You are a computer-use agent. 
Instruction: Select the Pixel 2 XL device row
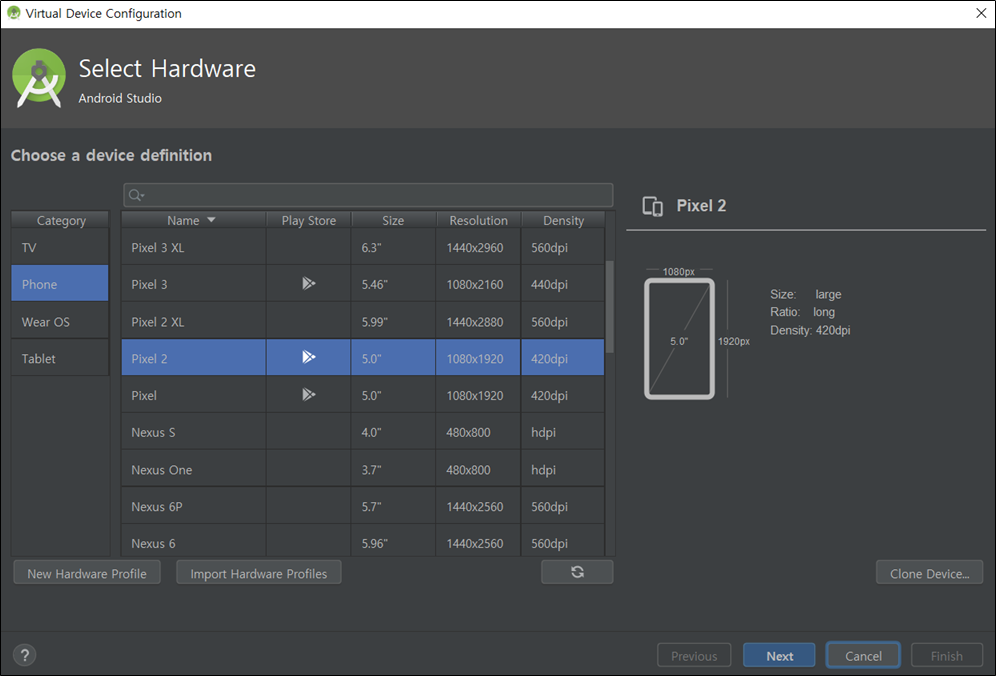(363, 321)
